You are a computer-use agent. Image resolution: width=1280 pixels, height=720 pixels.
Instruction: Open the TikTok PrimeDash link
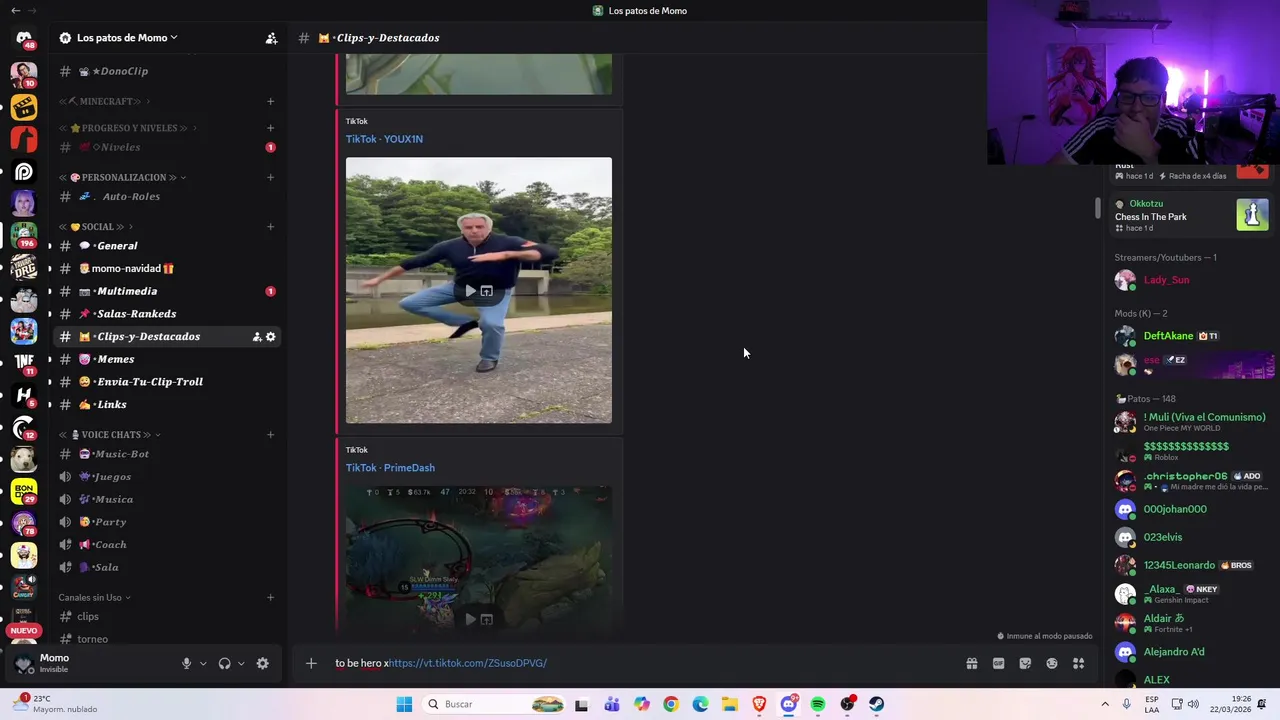coord(390,468)
